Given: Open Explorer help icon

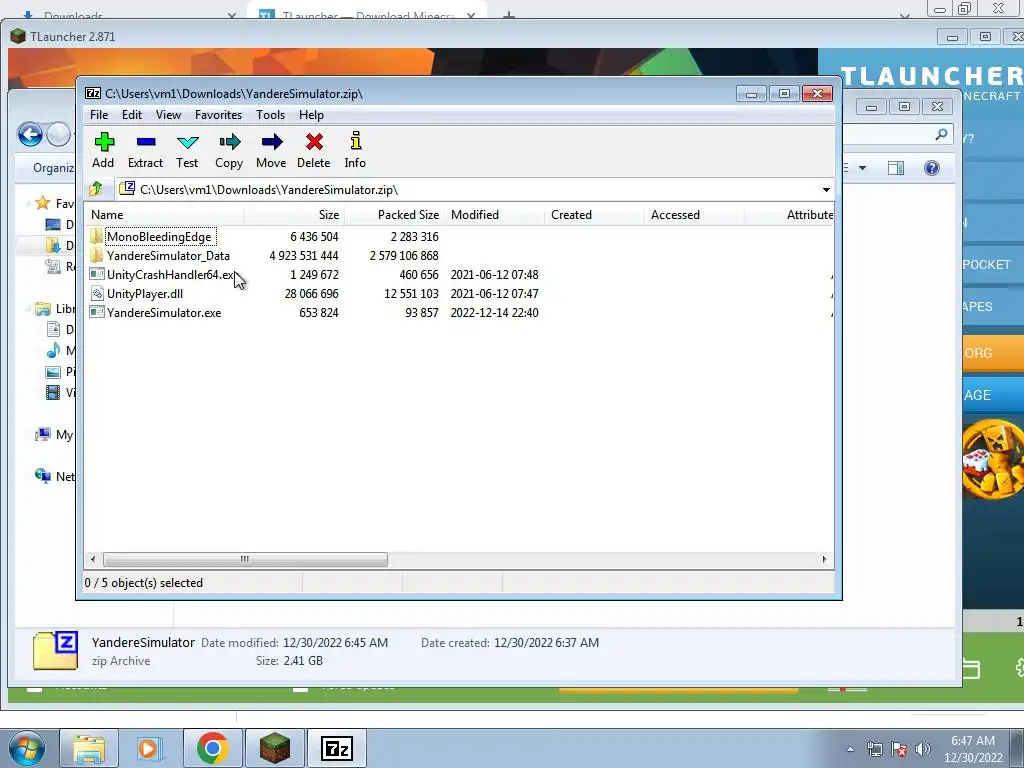Looking at the screenshot, I should pyautogui.click(x=932, y=168).
